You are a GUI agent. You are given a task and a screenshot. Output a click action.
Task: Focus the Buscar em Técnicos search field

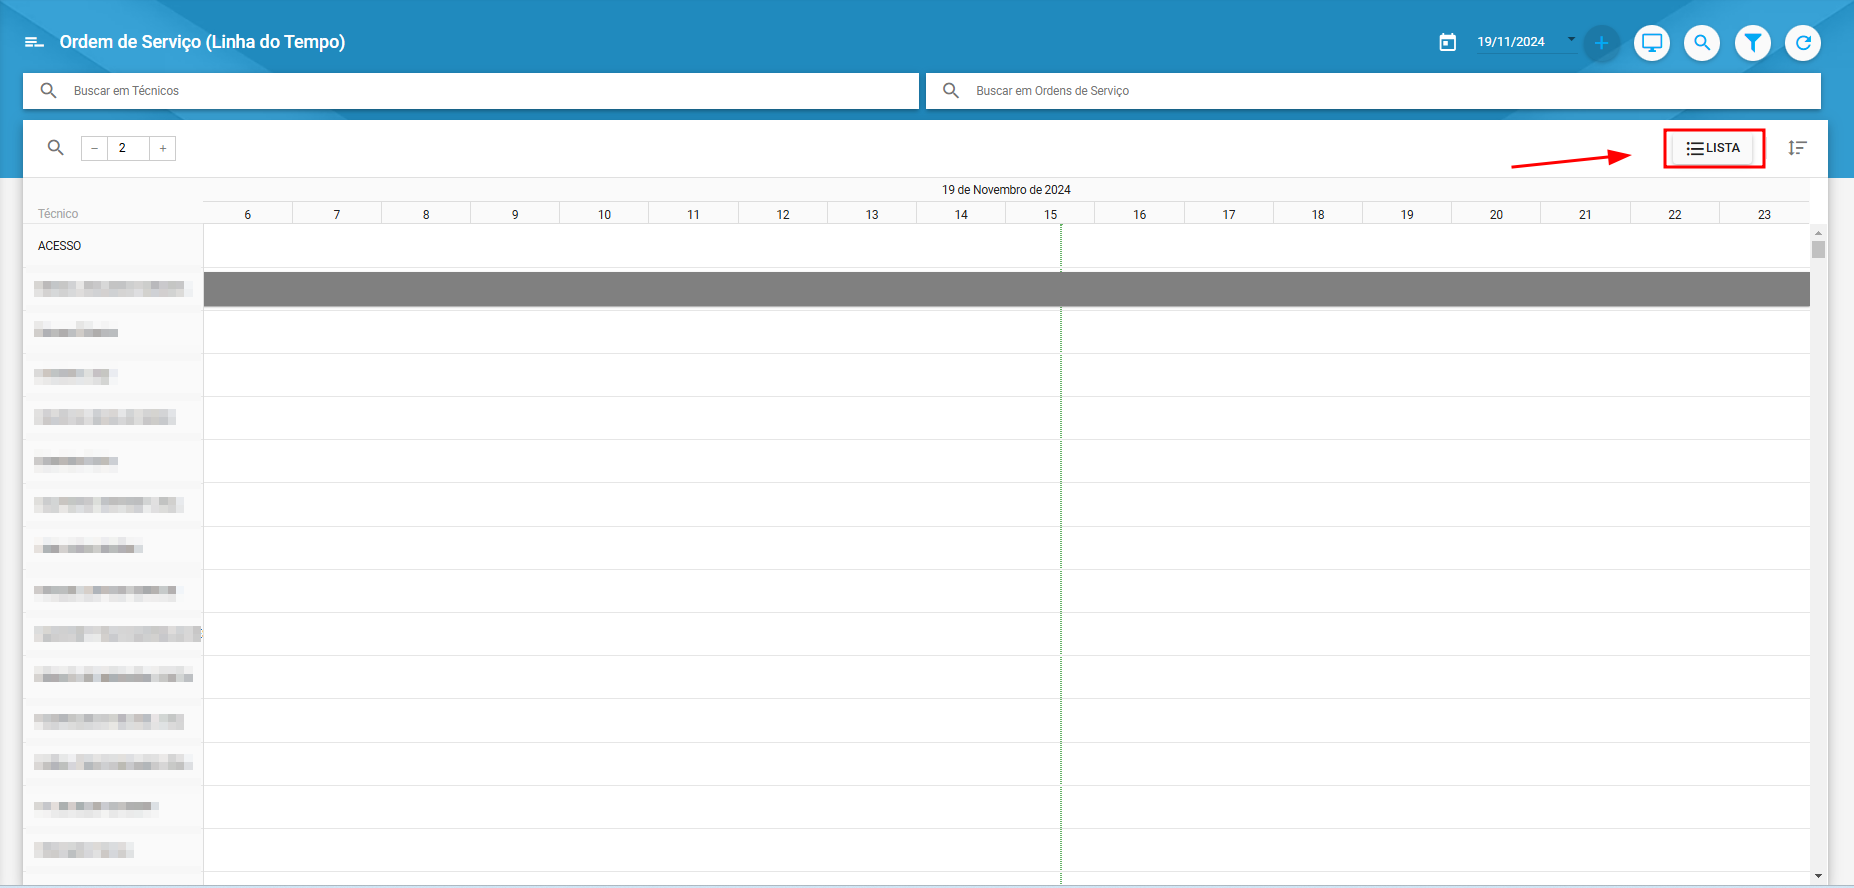pos(471,91)
